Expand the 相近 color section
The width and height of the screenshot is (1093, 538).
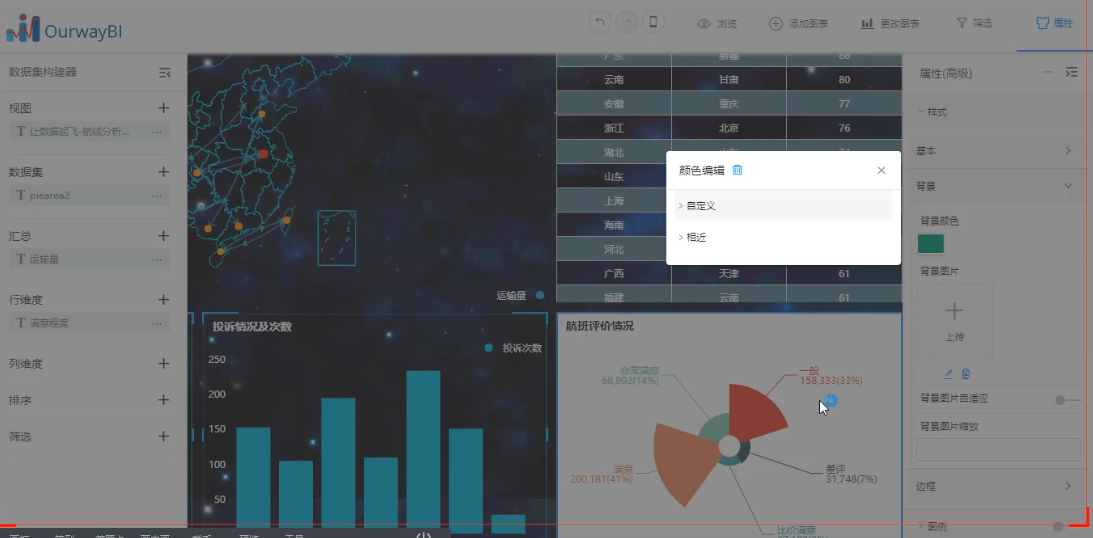tap(784, 238)
